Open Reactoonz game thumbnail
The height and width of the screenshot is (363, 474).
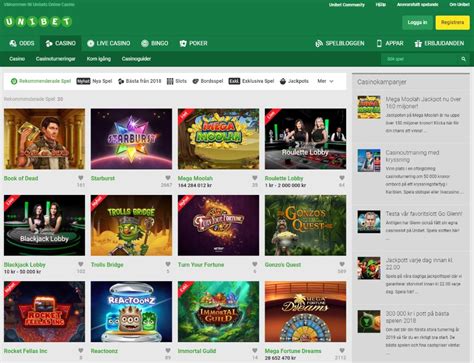coord(131,311)
